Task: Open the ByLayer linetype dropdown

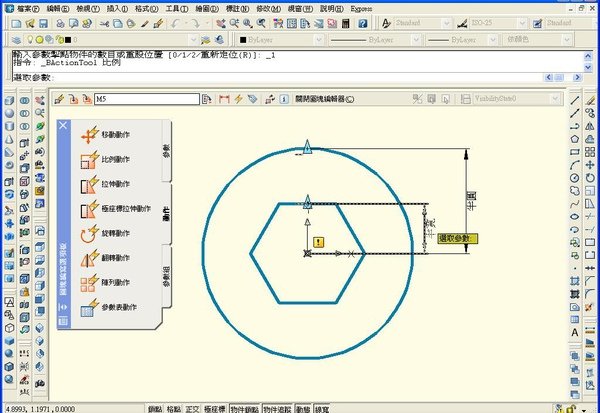Action: coord(416,40)
